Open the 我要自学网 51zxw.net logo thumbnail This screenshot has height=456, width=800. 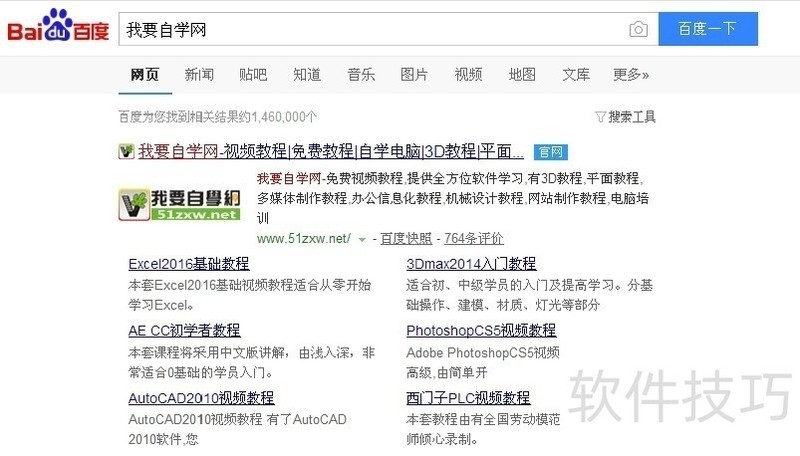(180, 204)
